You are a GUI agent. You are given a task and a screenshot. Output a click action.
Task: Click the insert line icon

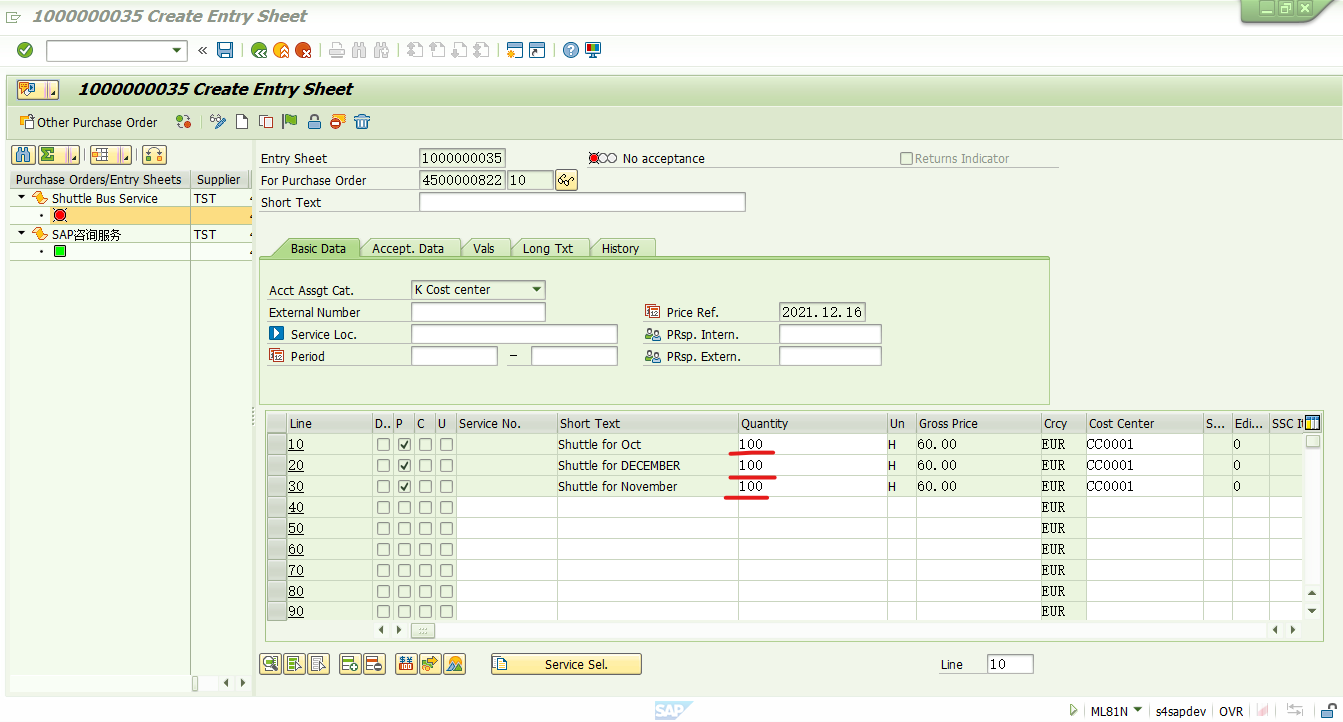(x=350, y=663)
